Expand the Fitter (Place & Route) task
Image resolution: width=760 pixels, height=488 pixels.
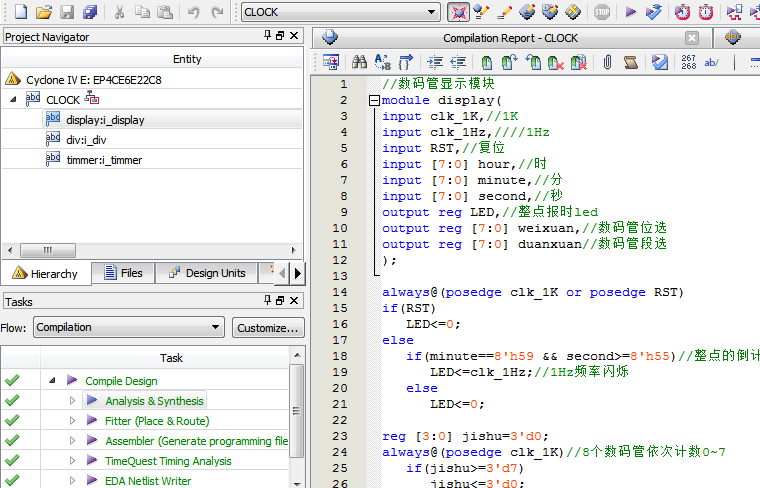(72, 421)
